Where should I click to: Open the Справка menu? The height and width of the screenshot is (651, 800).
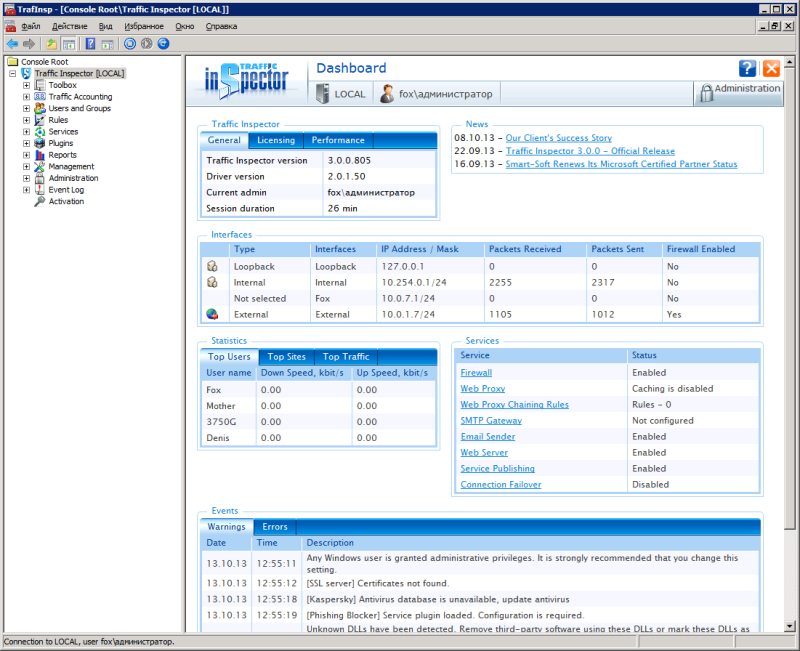point(221,26)
